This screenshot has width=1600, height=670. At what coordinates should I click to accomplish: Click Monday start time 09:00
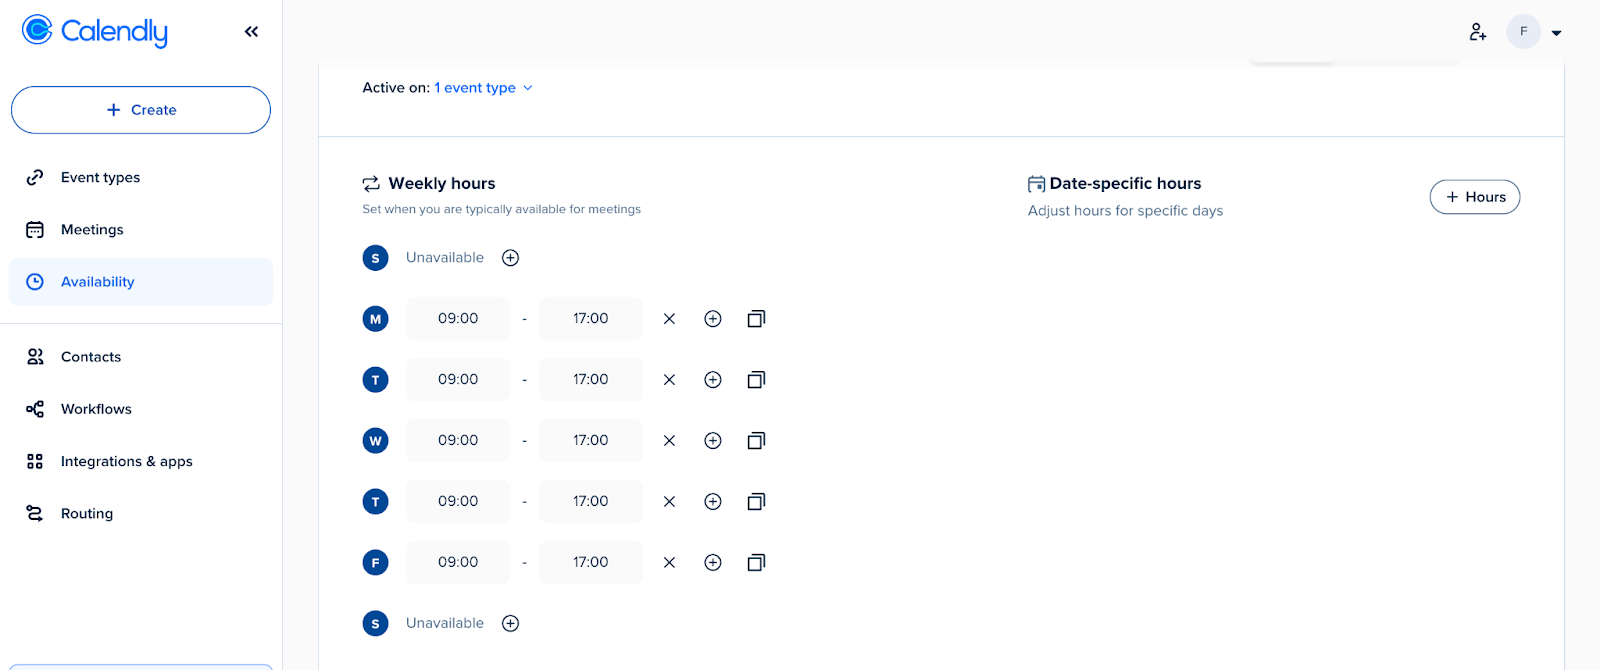[x=458, y=319]
